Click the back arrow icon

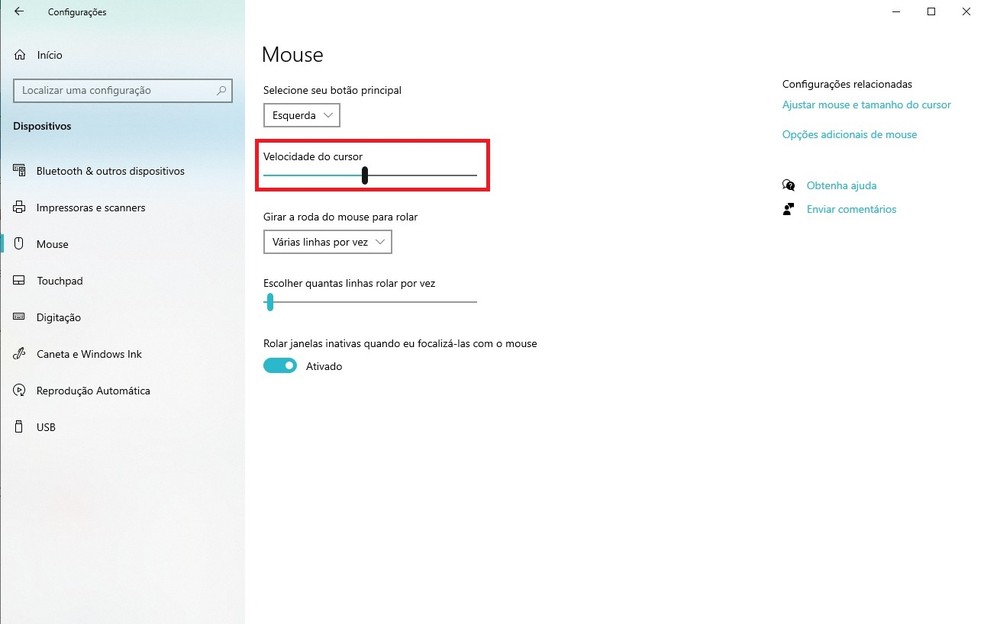[x=19, y=12]
